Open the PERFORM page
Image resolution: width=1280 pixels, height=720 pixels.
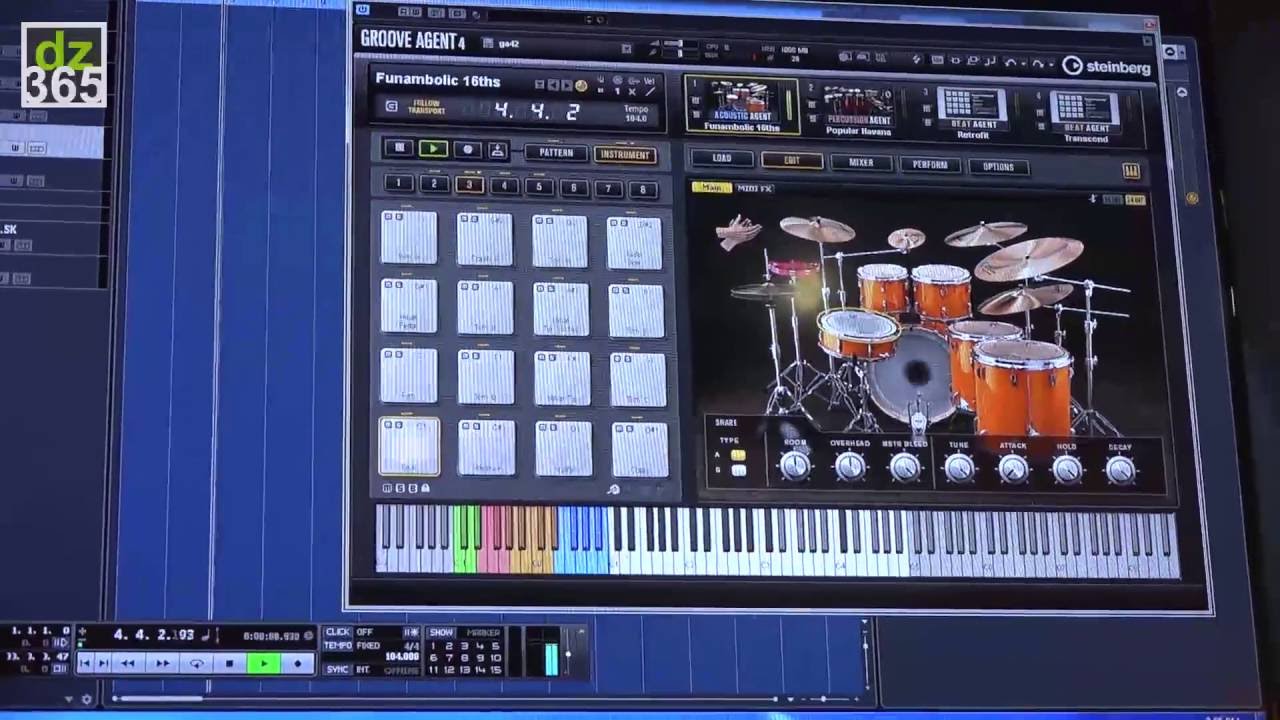[x=930, y=165]
